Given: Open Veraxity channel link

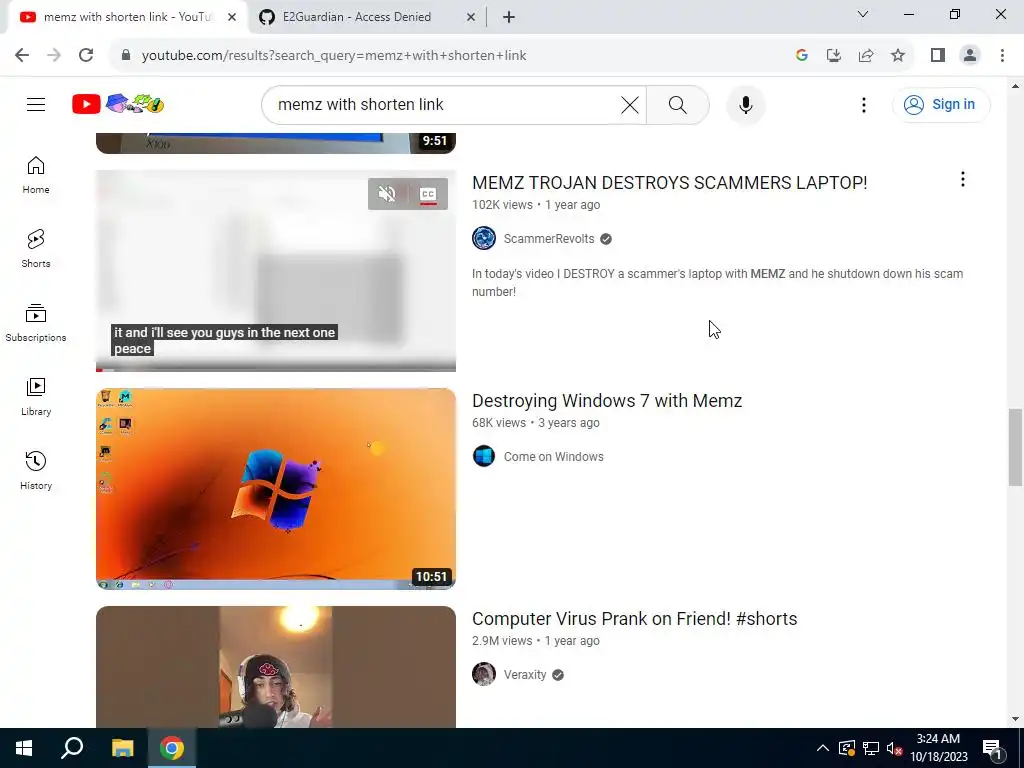Looking at the screenshot, I should (524, 675).
